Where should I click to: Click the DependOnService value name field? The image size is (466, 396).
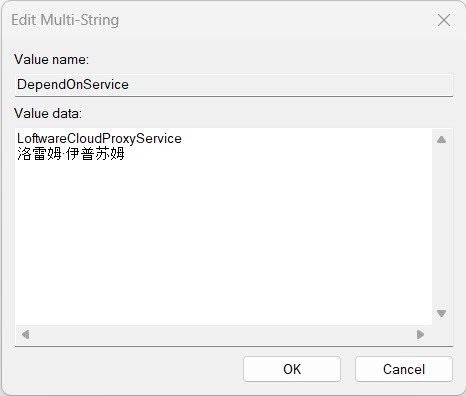(x=234, y=85)
